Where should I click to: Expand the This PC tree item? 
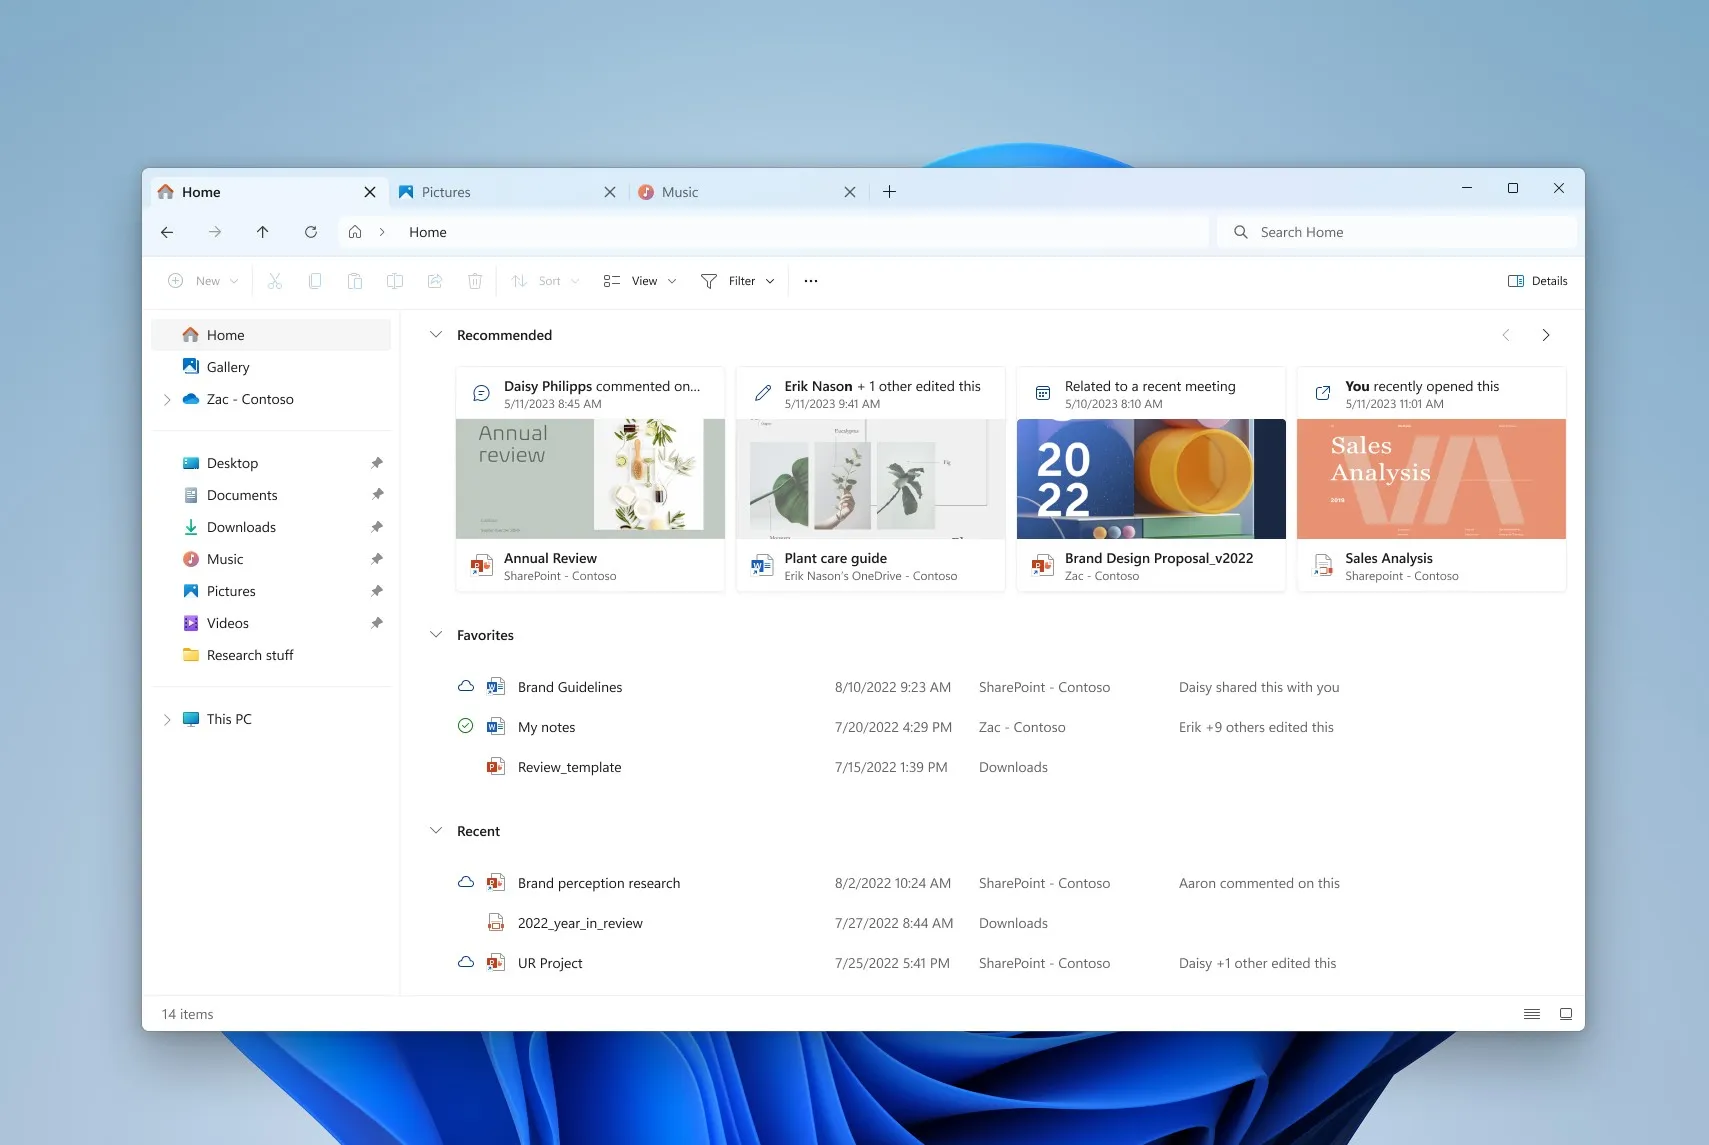(168, 718)
